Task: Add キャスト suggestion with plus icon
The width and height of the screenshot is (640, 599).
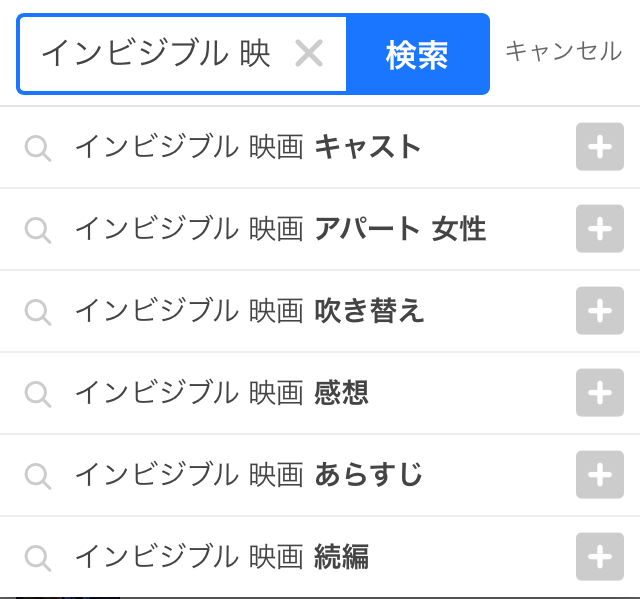Action: point(599,148)
